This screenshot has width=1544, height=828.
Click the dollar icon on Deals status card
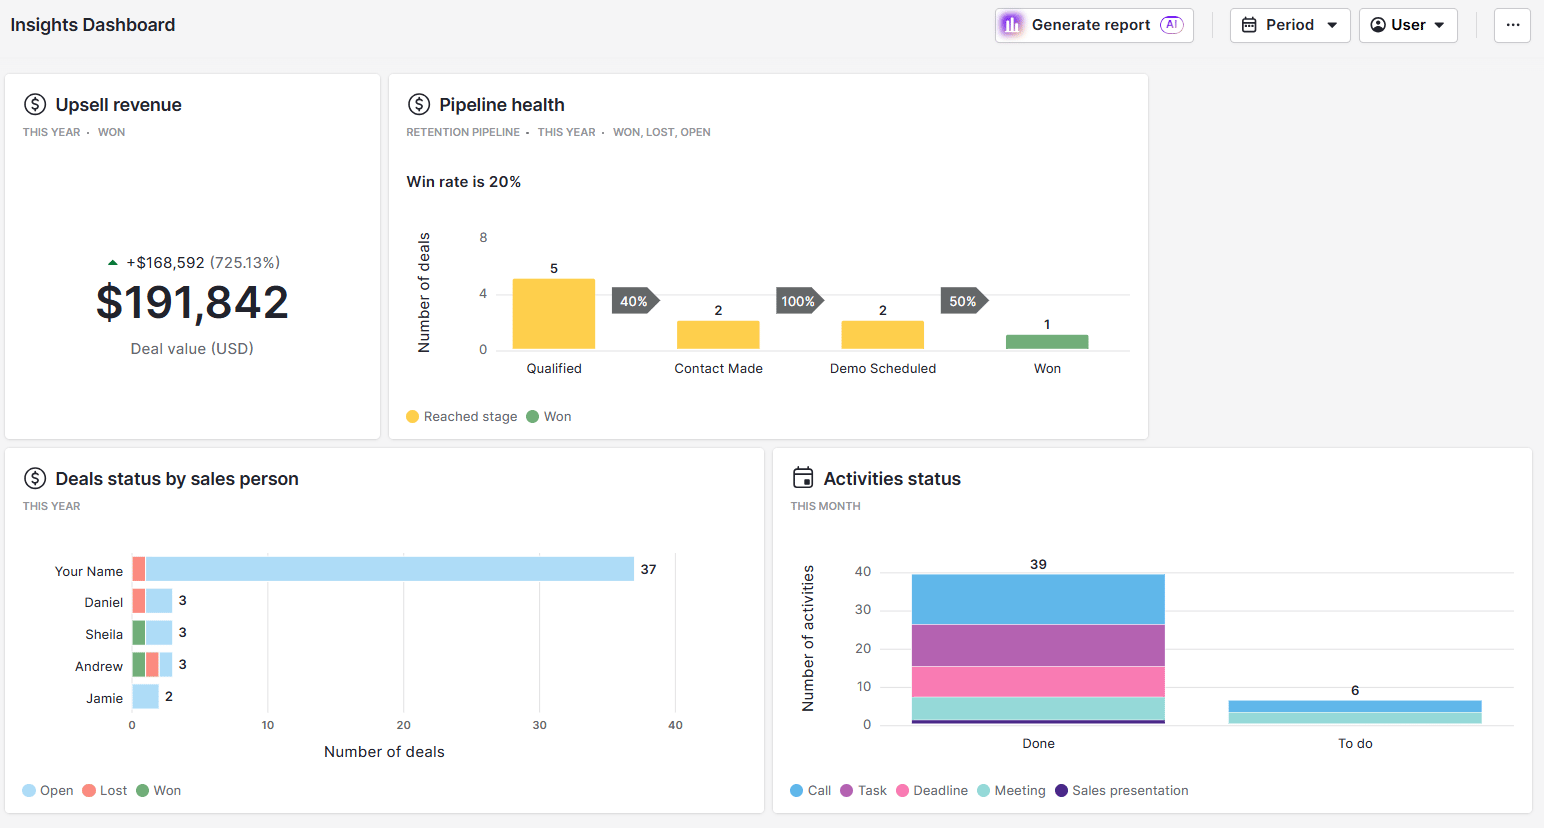(34, 478)
